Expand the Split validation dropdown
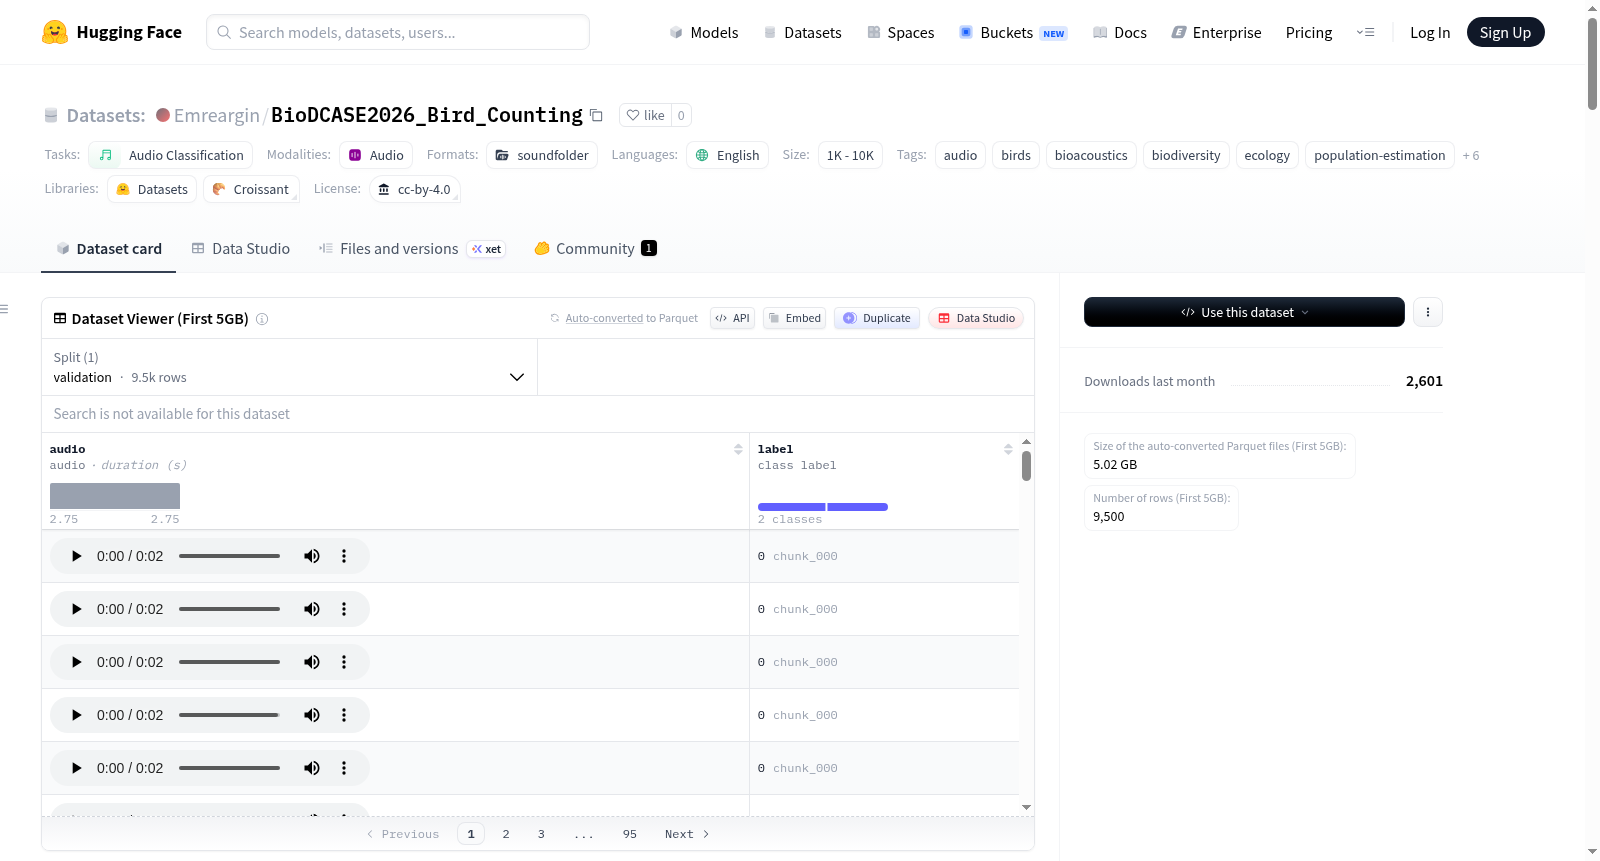The width and height of the screenshot is (1600, 861). tap(289, 367)
